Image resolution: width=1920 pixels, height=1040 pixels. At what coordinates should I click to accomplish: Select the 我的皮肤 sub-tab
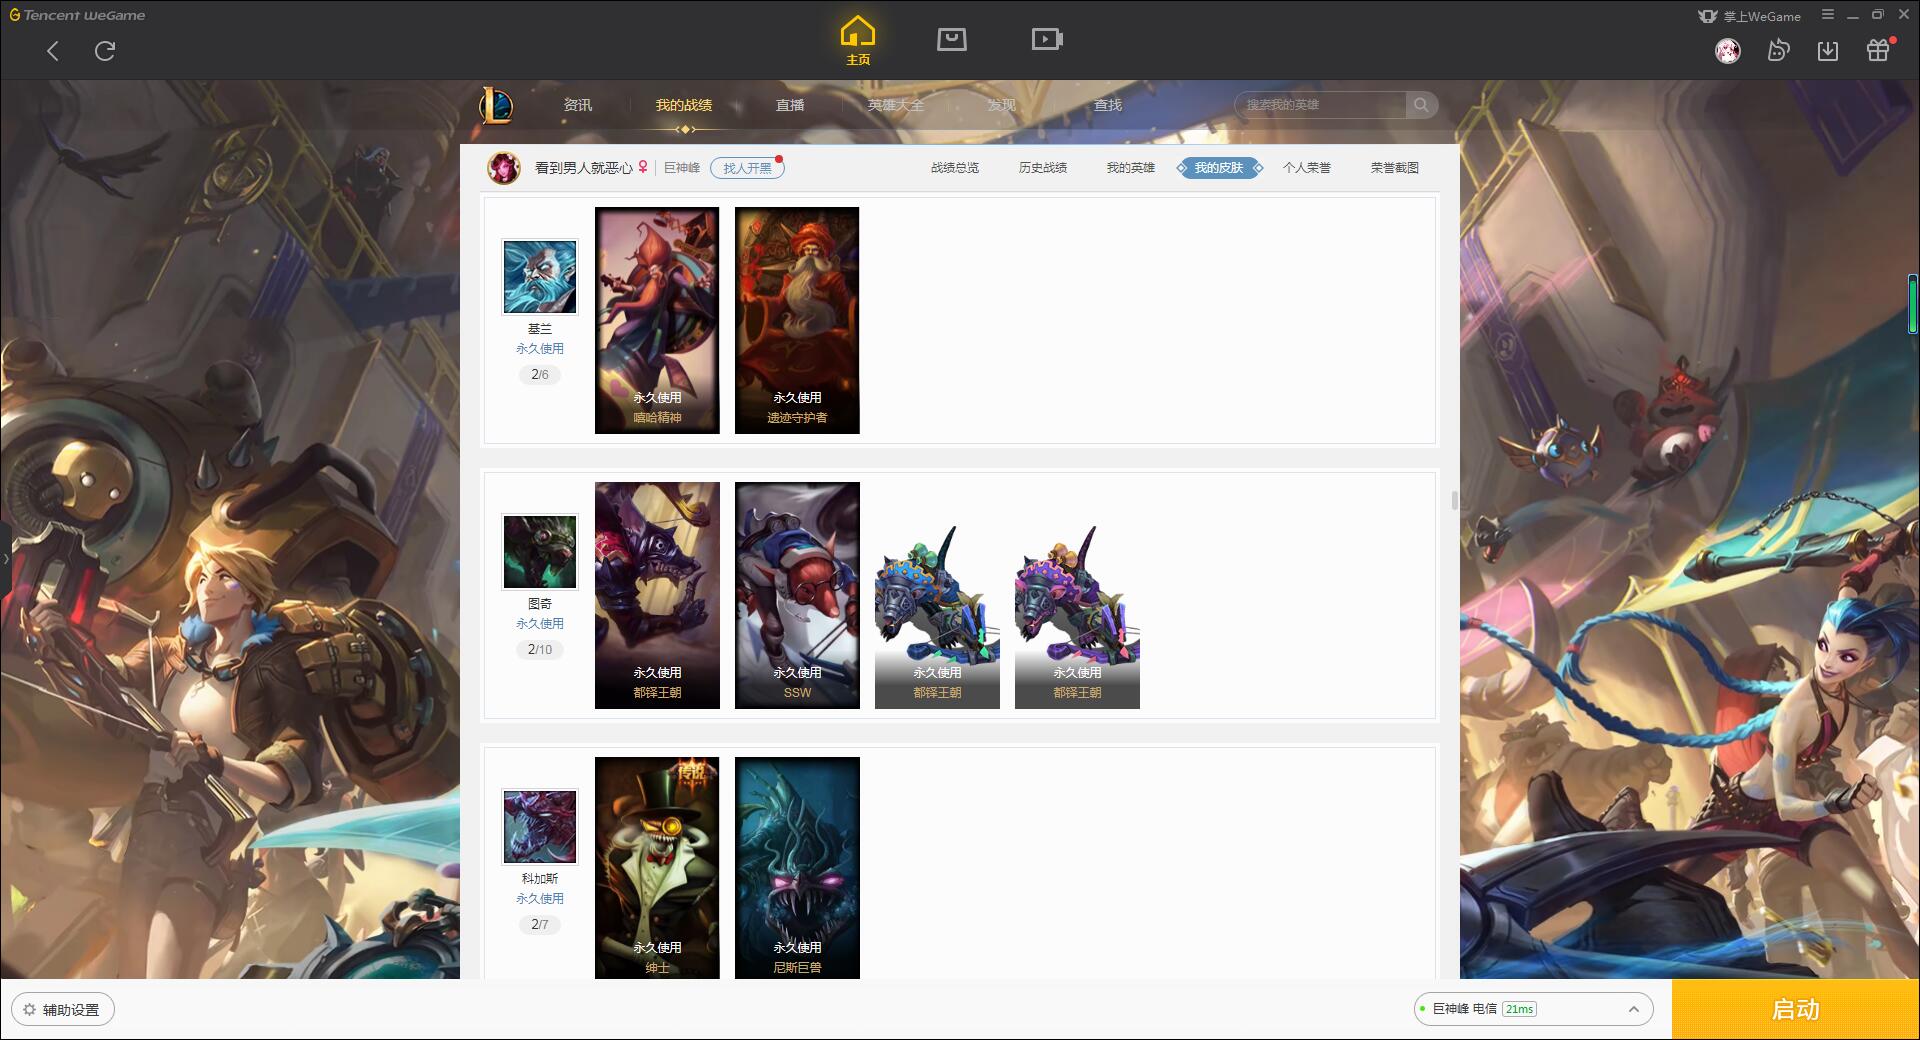pyautogui.click(x=1219, y=168)
